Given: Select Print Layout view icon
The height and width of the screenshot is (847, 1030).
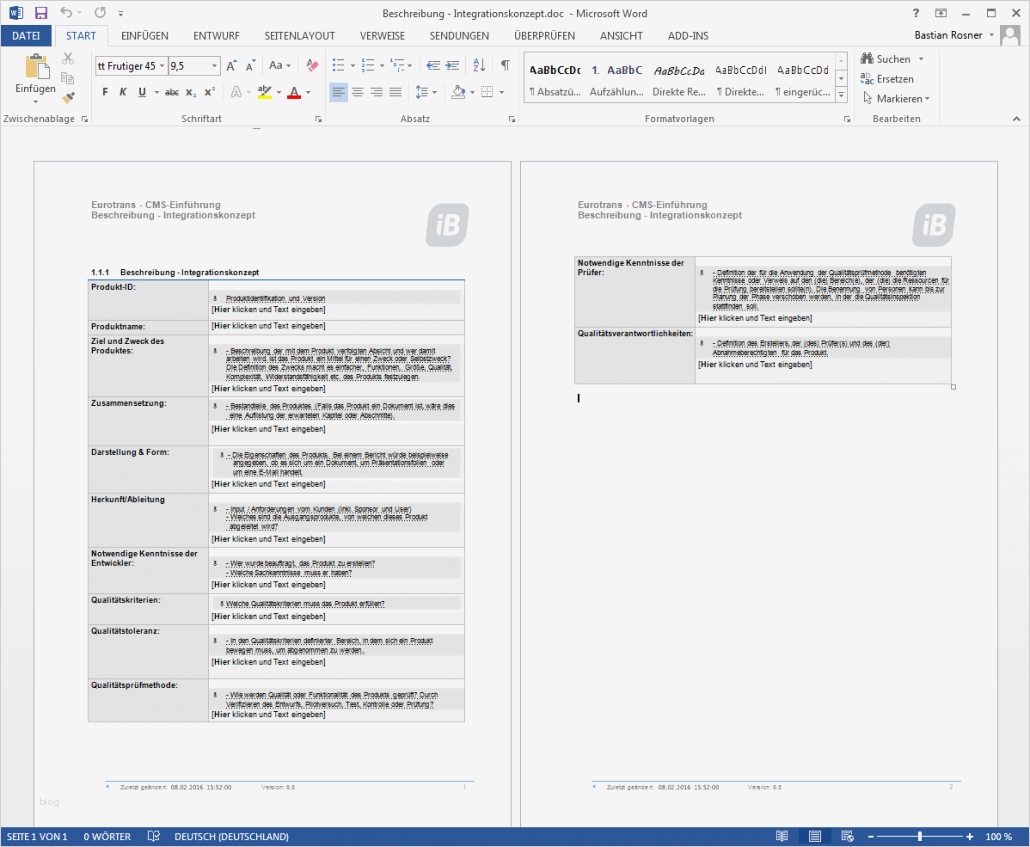Looking at the screenshot, I should (x=815, y=836).
